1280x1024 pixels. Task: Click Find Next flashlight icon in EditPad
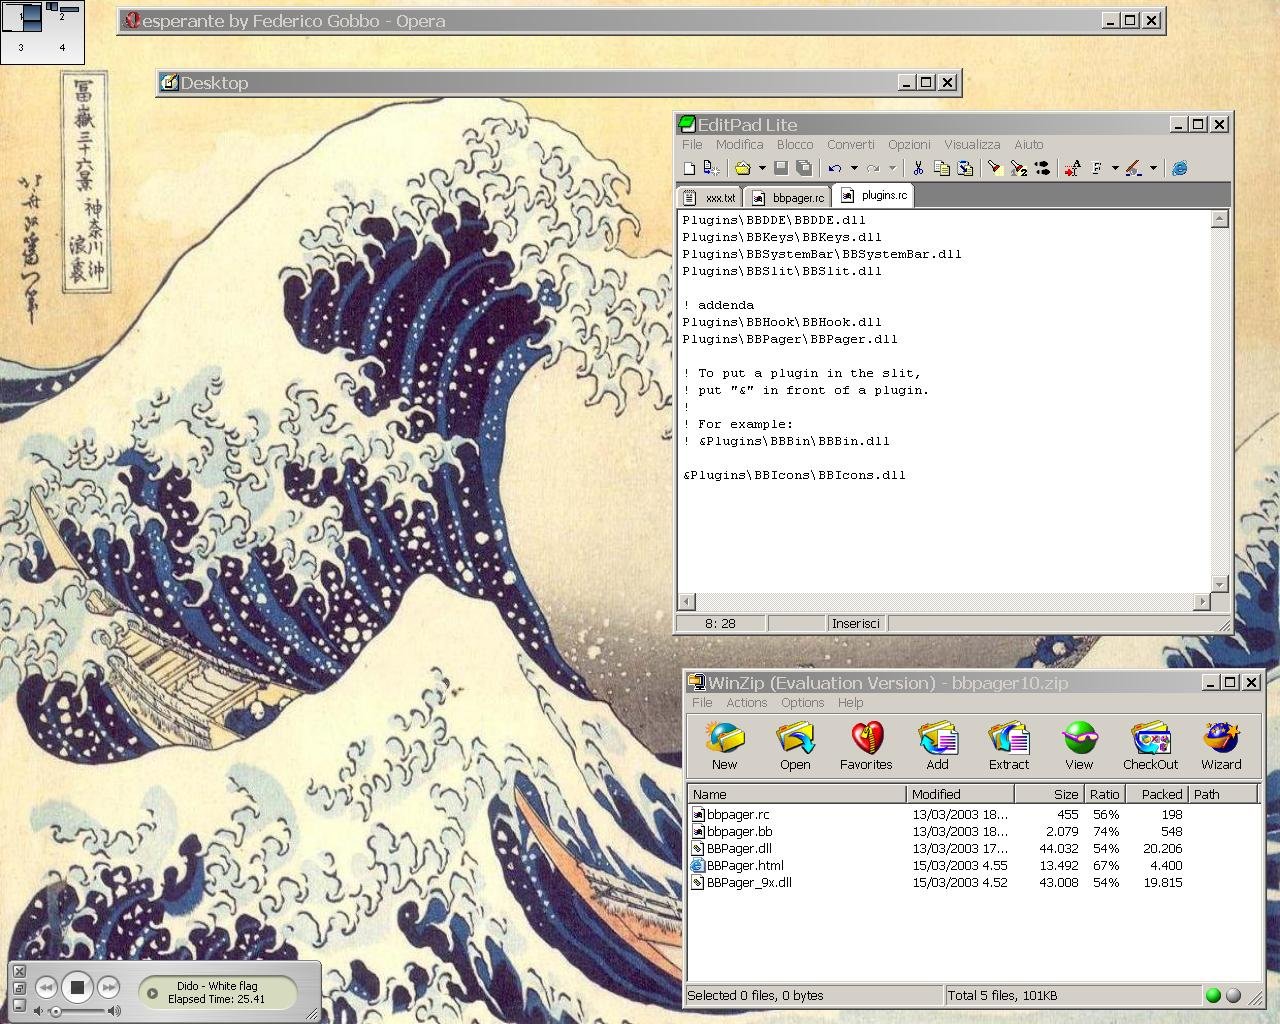(1019, 169)
